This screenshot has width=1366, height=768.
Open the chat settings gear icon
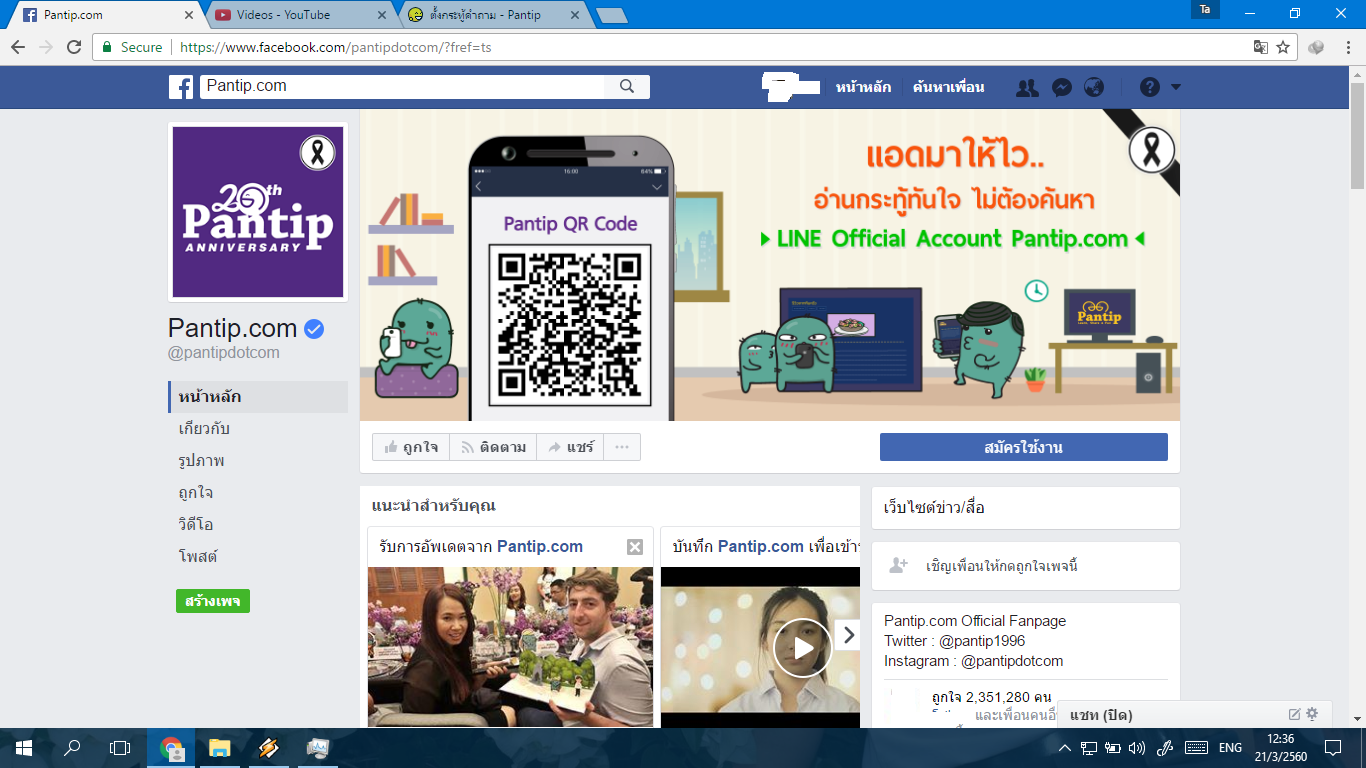(x=1312, y=714)
